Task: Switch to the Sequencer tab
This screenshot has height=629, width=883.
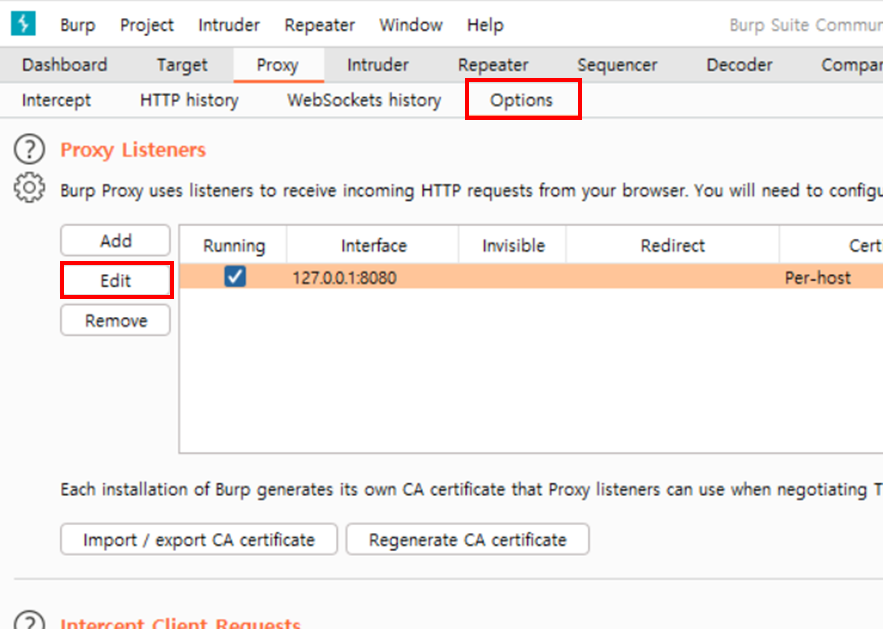Action: (x=617, y=65)
